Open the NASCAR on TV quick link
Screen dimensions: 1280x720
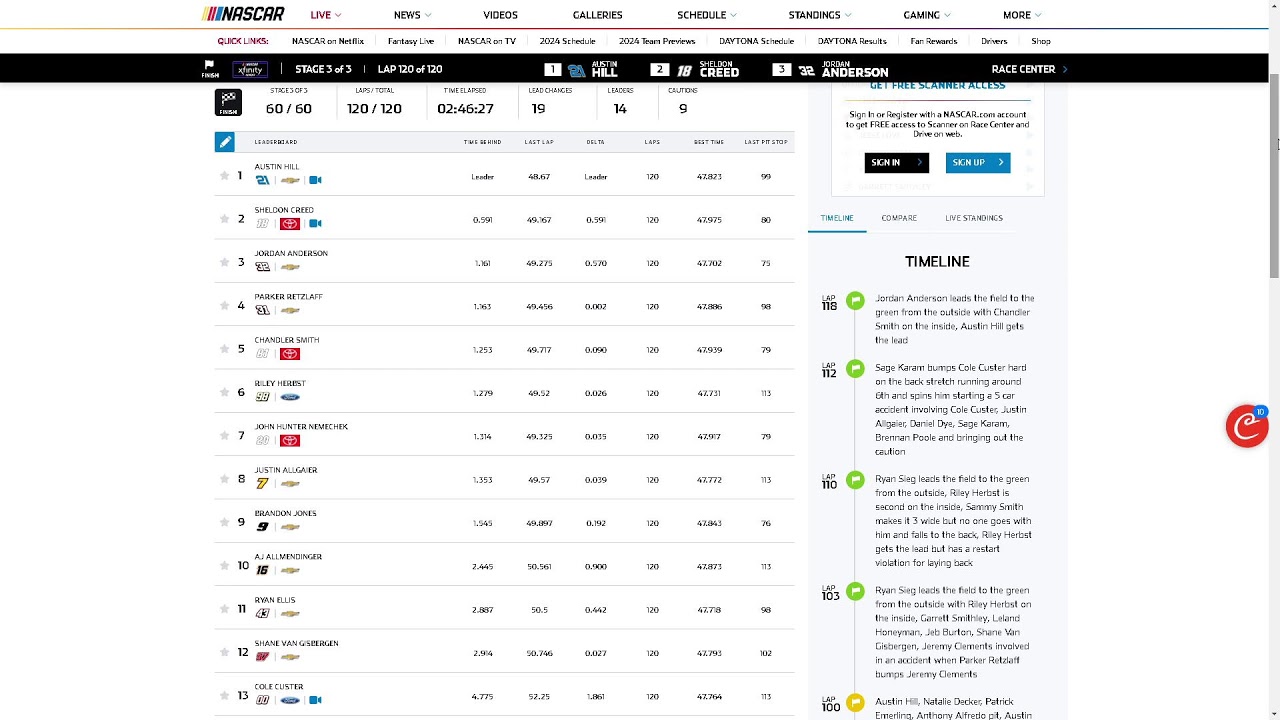coord(487,41)
